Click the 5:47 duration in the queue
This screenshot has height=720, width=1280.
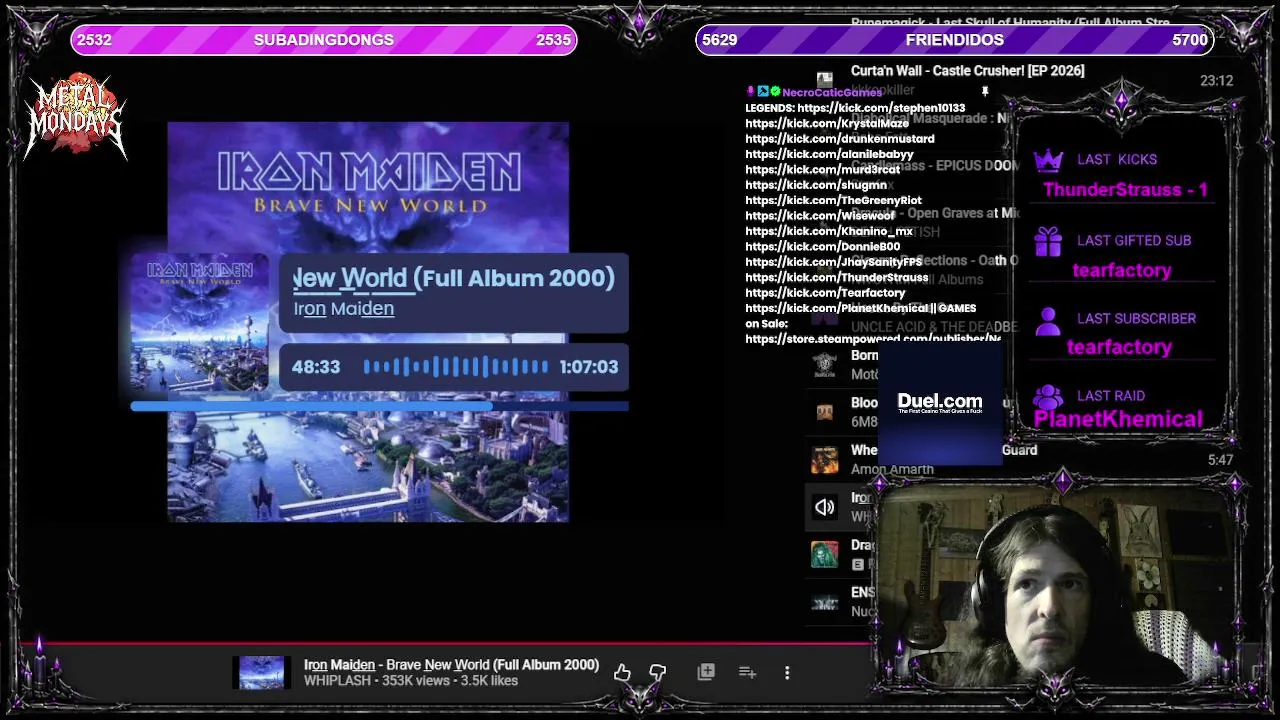tap(1220, 461)
